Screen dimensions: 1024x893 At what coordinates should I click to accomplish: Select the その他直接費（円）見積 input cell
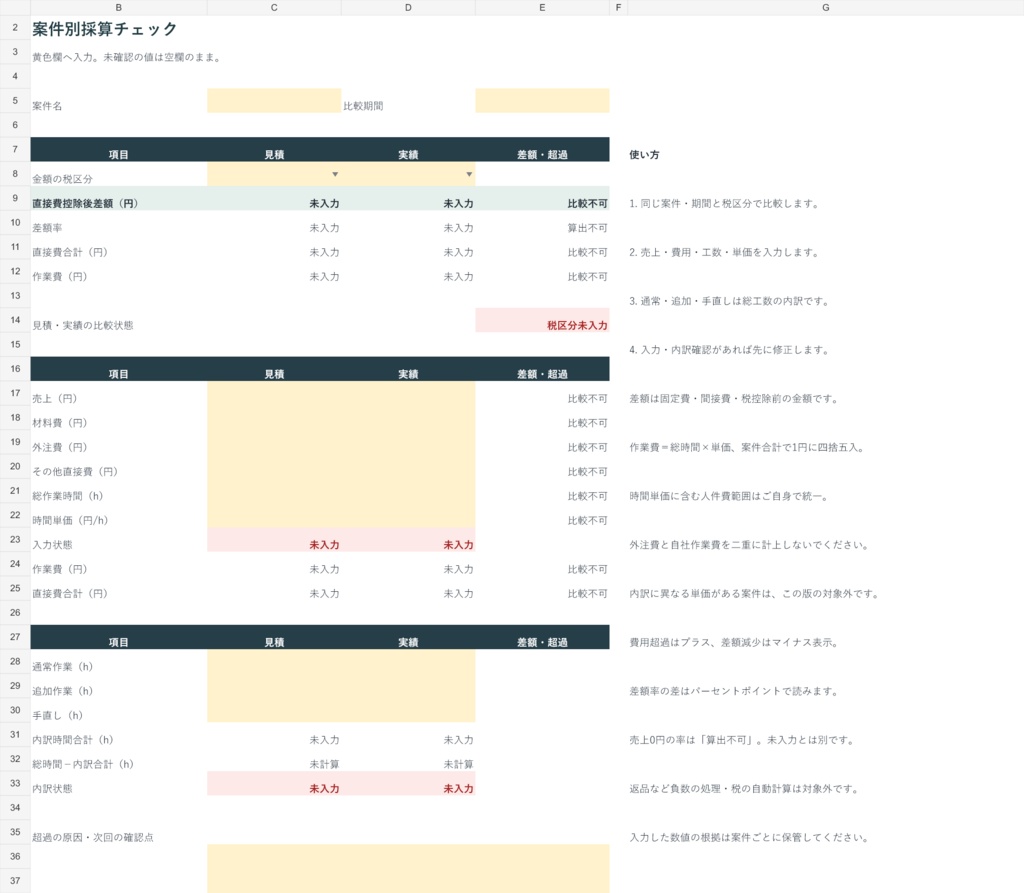pos(274,466)
